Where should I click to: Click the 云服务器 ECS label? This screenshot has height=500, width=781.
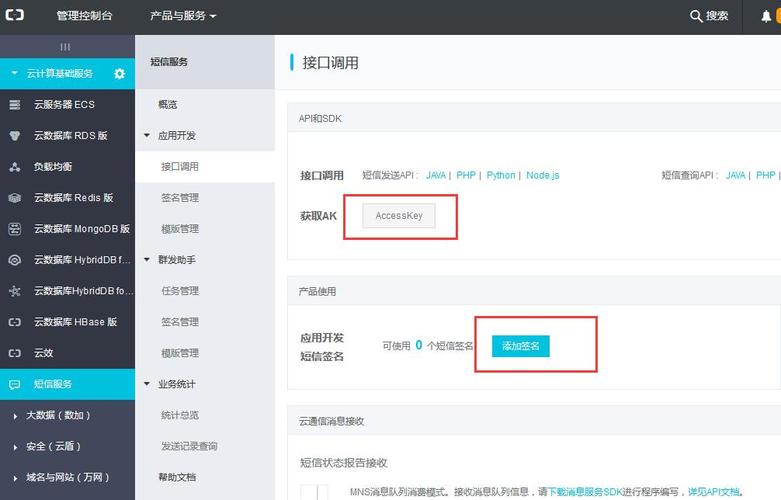pyautogui.click(x=64, y=105)
